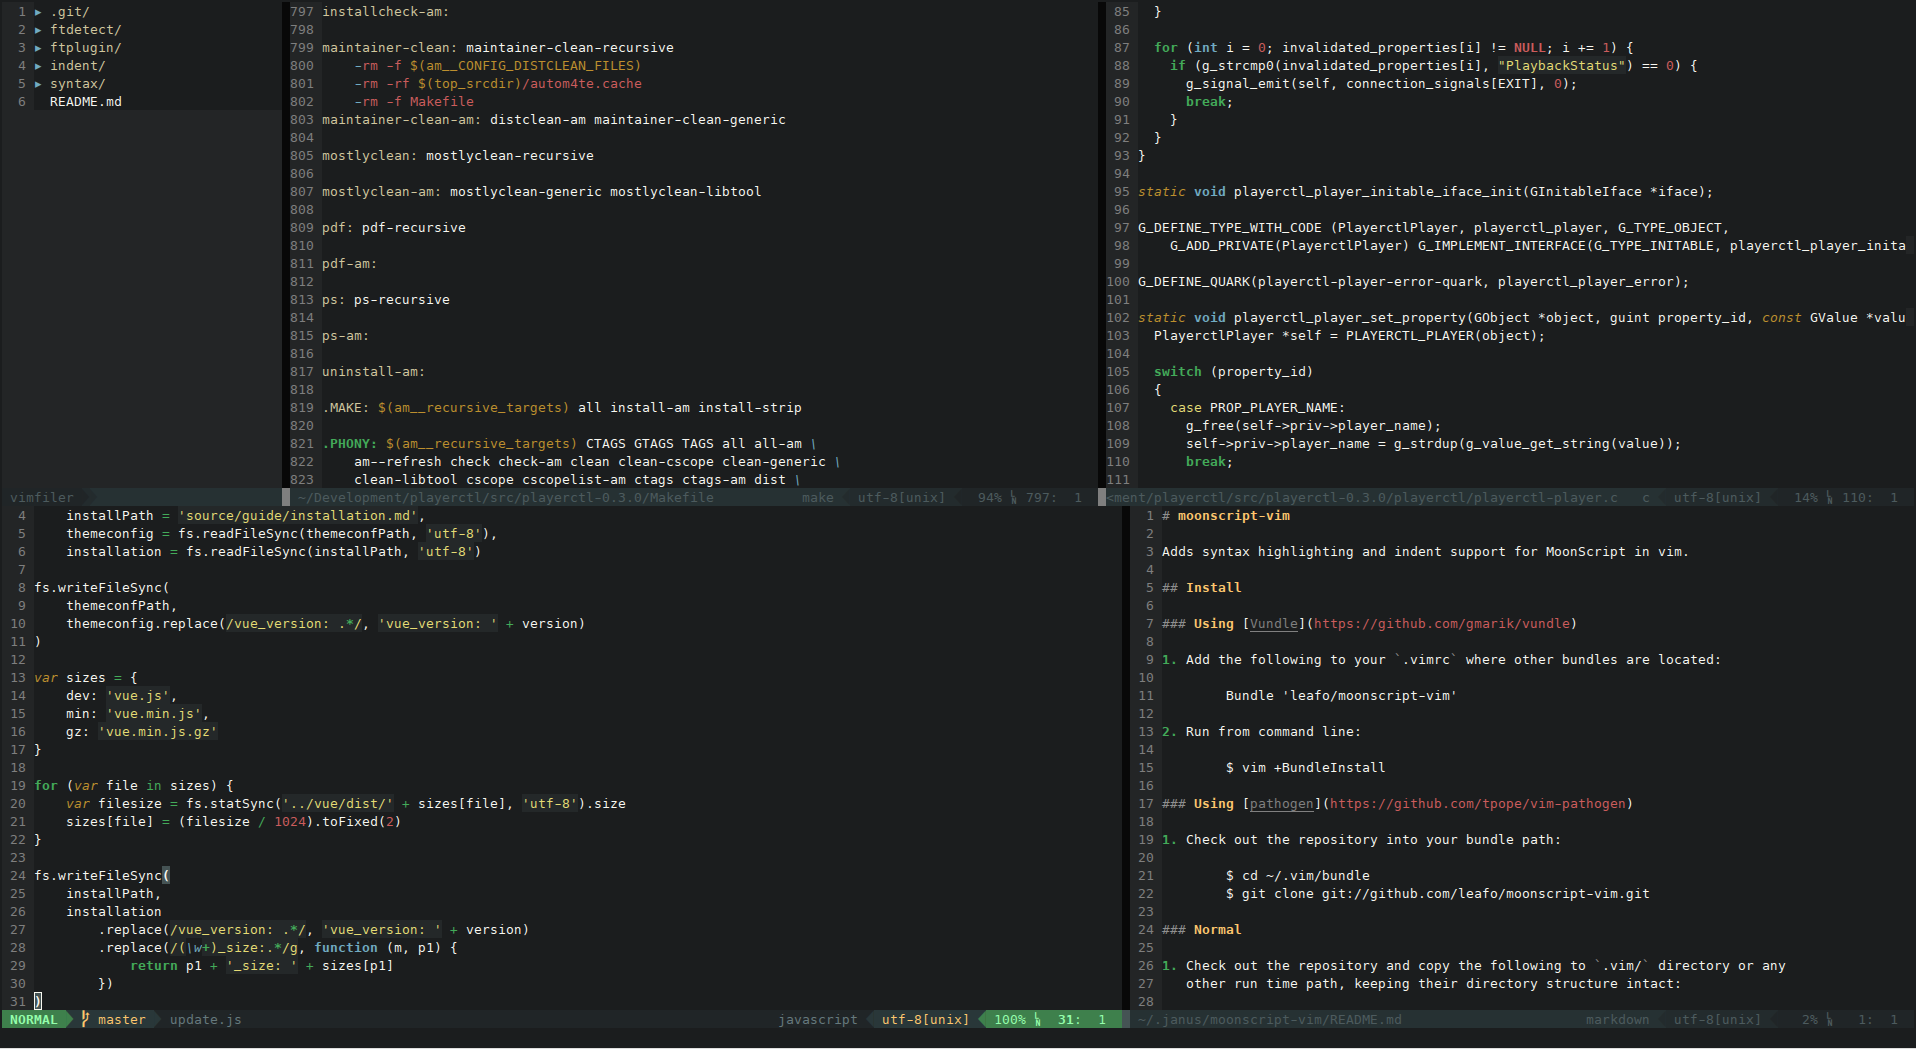Image resolution: width=1916 pixels, height=1049 pixels.
Task: Click the '-rm -f Makefile' line
Action: pyautogui.click(x=414, y=102)
